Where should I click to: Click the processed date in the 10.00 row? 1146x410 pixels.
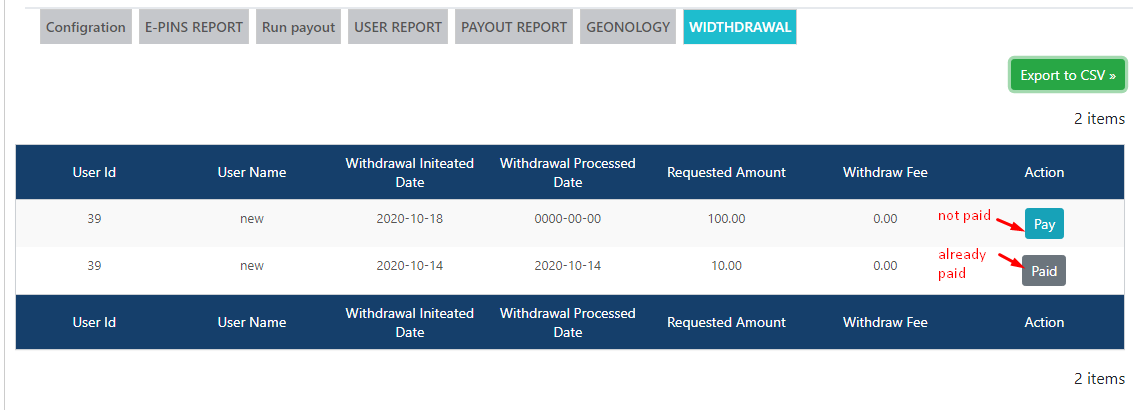(567, 266)
